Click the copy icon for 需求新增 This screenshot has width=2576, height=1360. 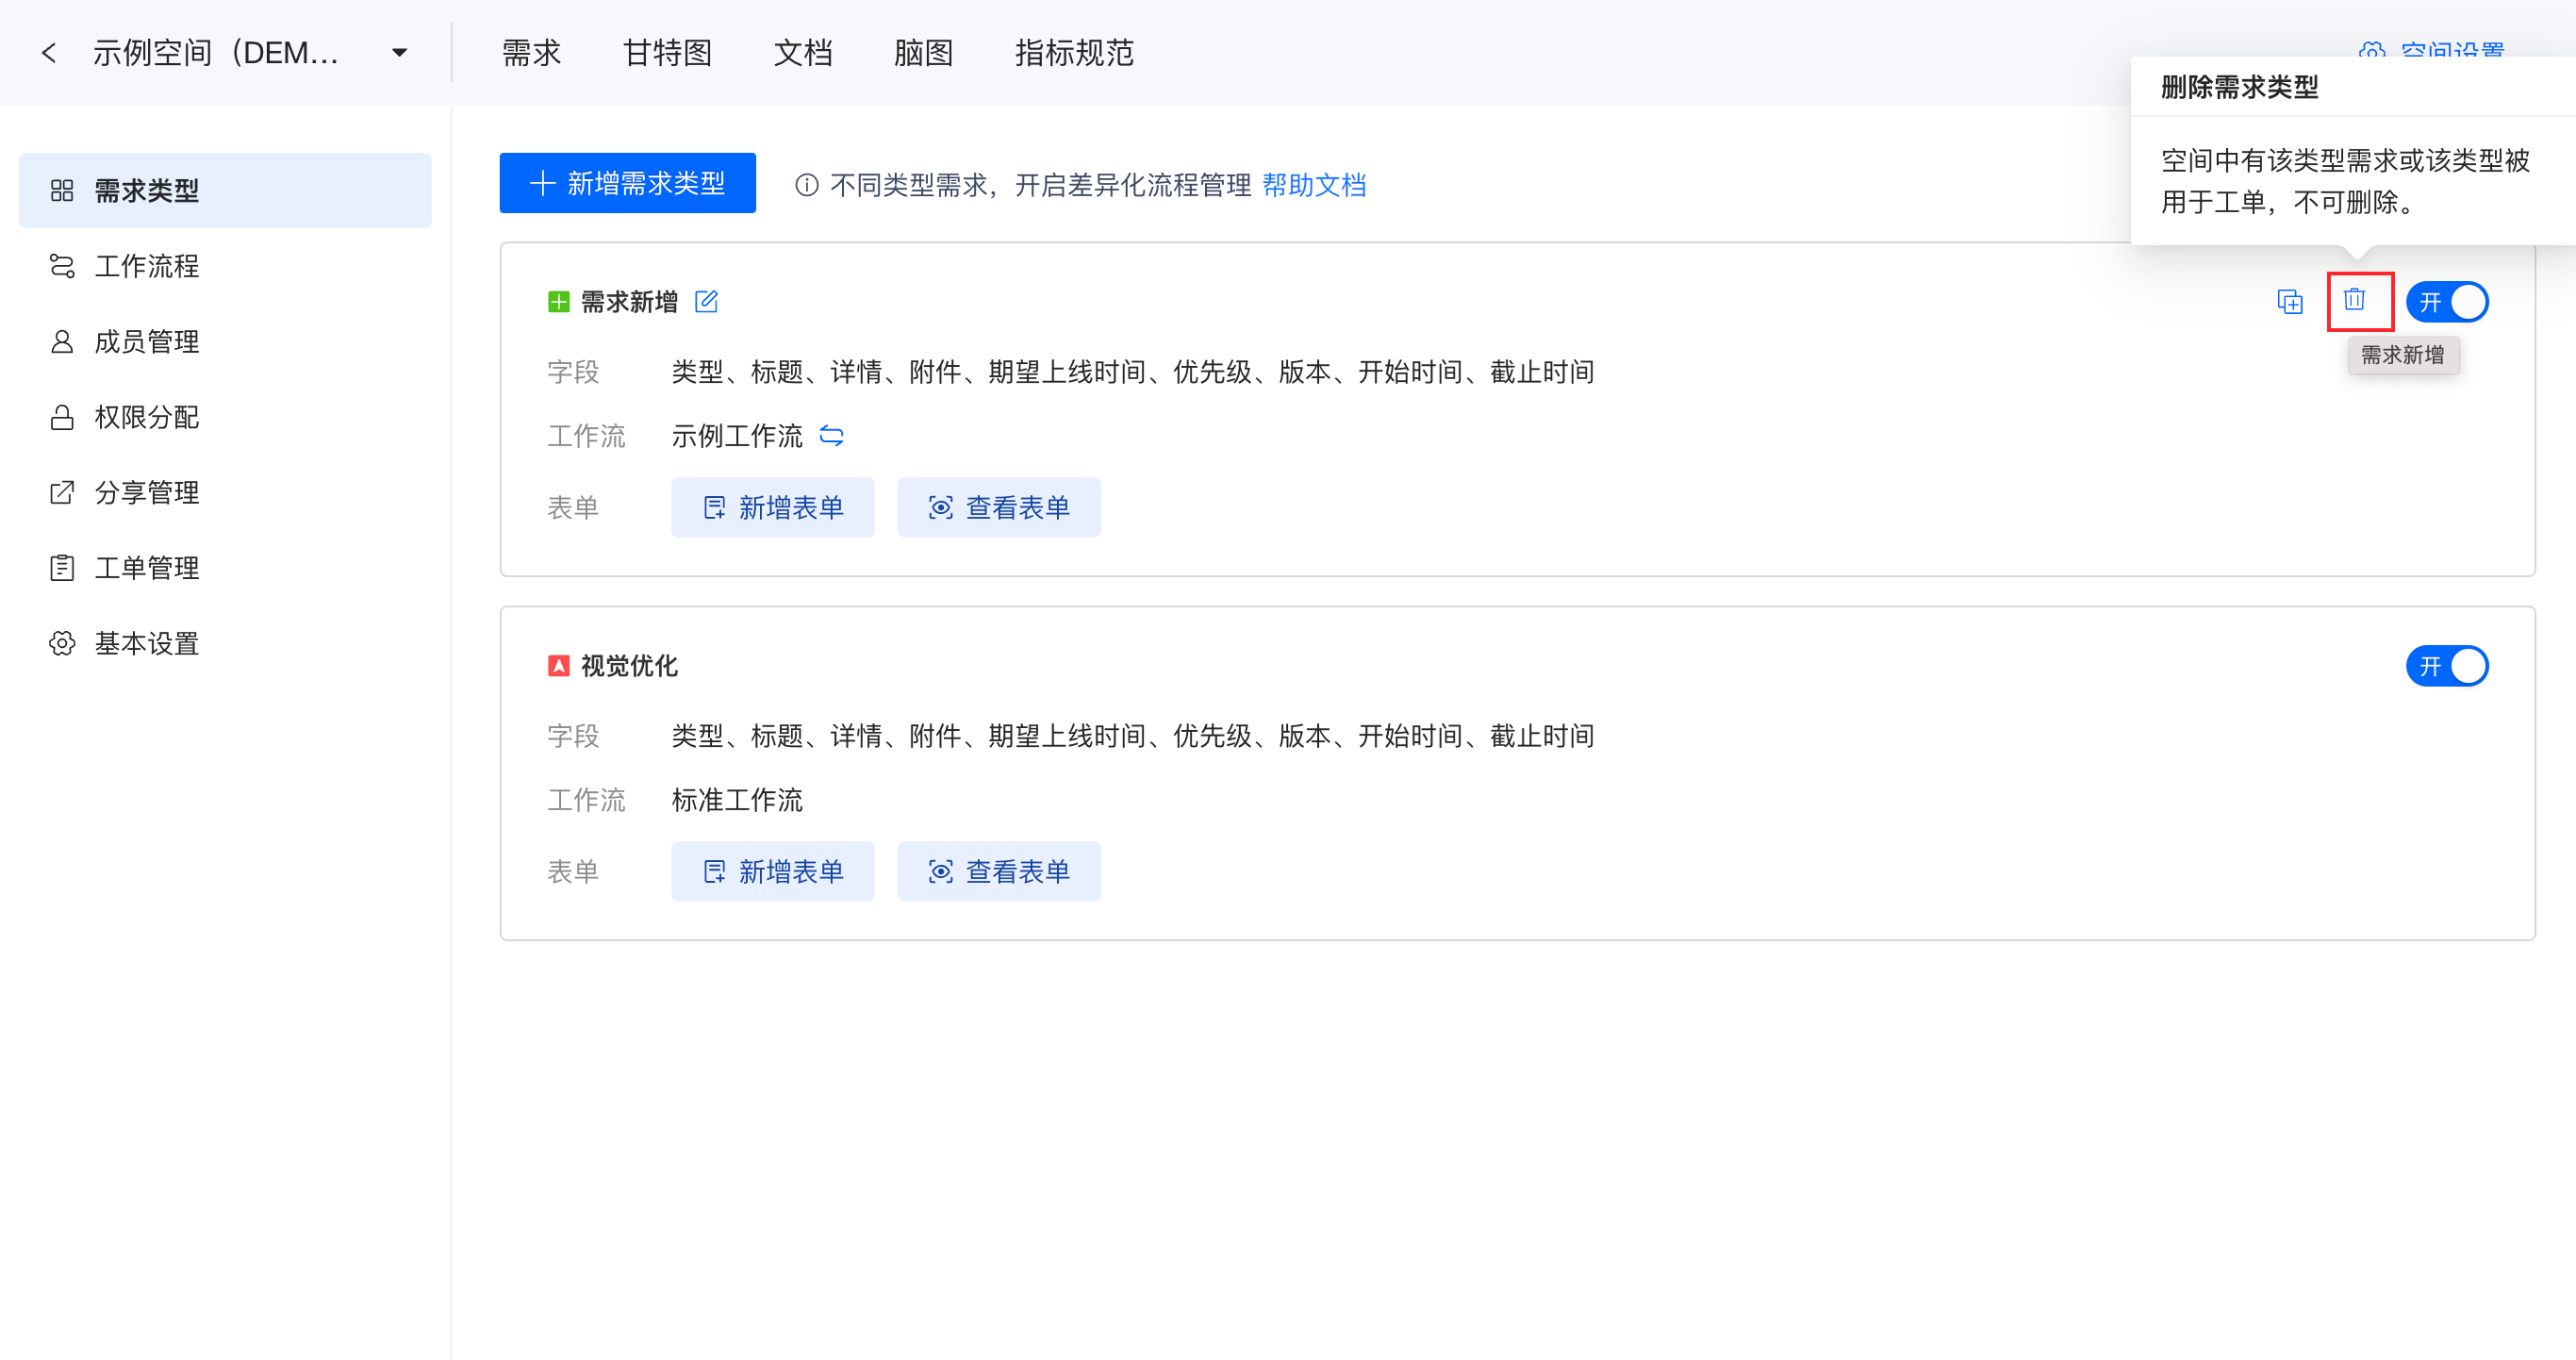click(x=2289, y=301)
